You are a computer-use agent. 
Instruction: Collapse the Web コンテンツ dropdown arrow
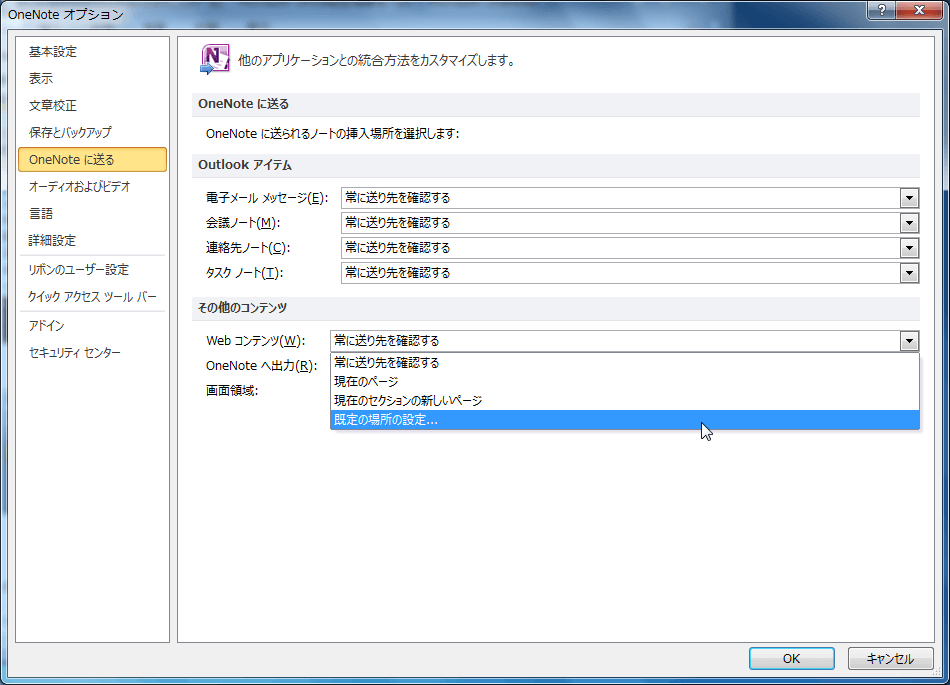(x=909, y=341)
